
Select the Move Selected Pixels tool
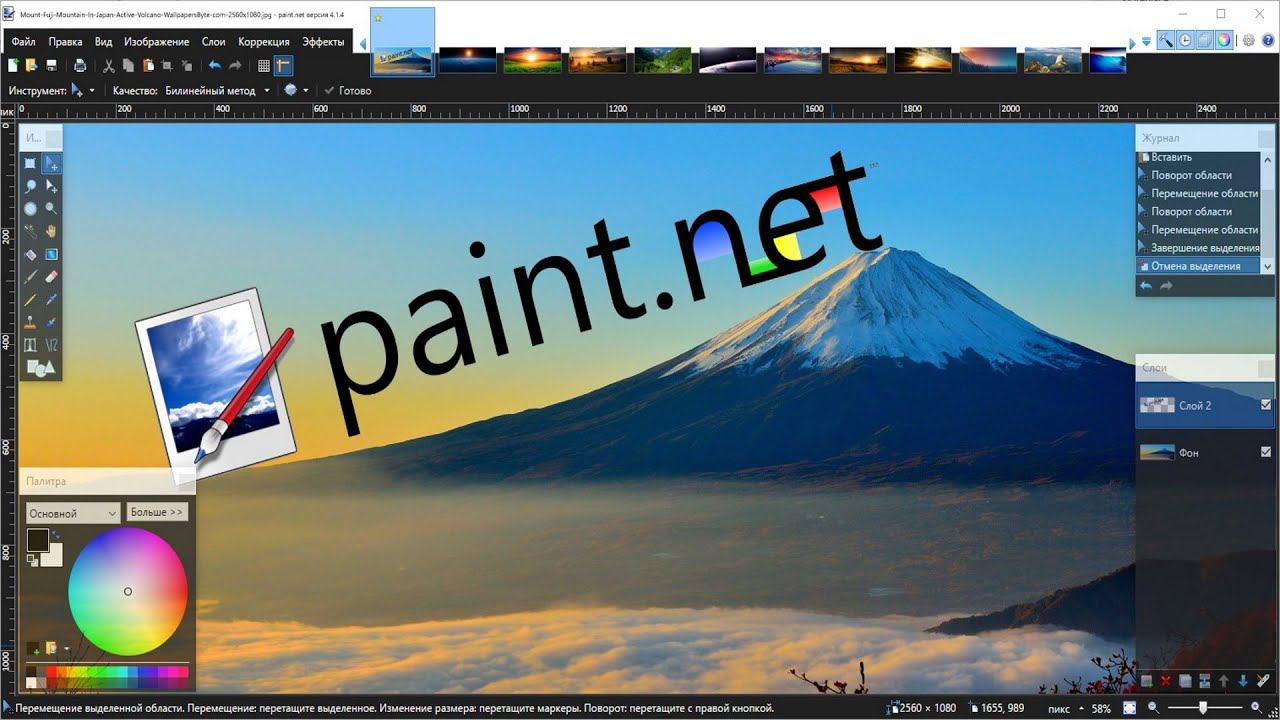[x=51, y=163]
